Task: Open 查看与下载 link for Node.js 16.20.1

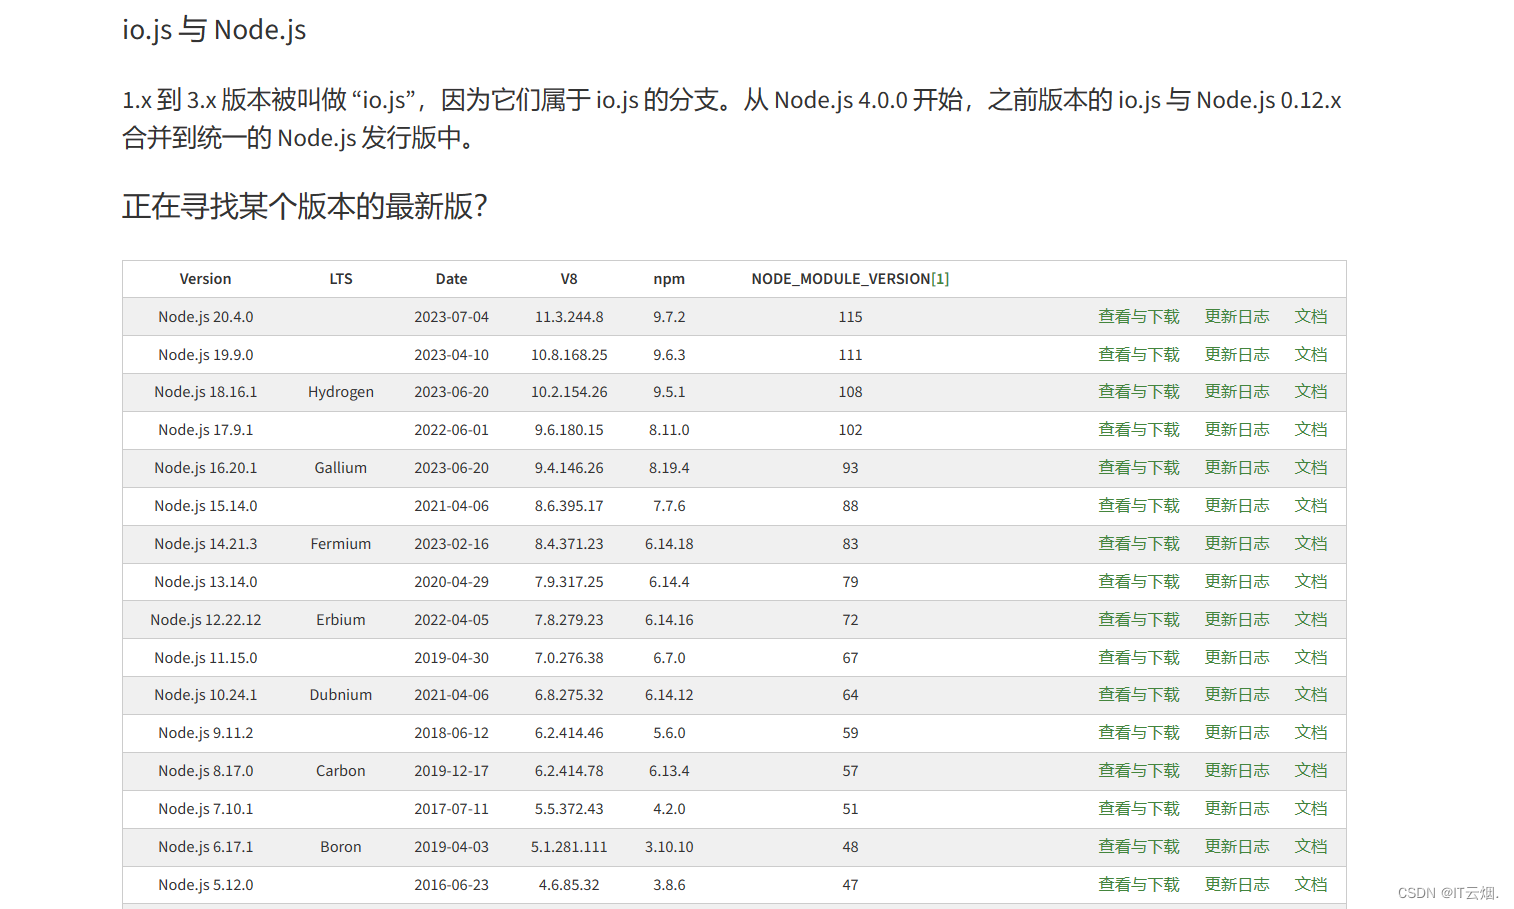Action: click(x=1139, y=468)
